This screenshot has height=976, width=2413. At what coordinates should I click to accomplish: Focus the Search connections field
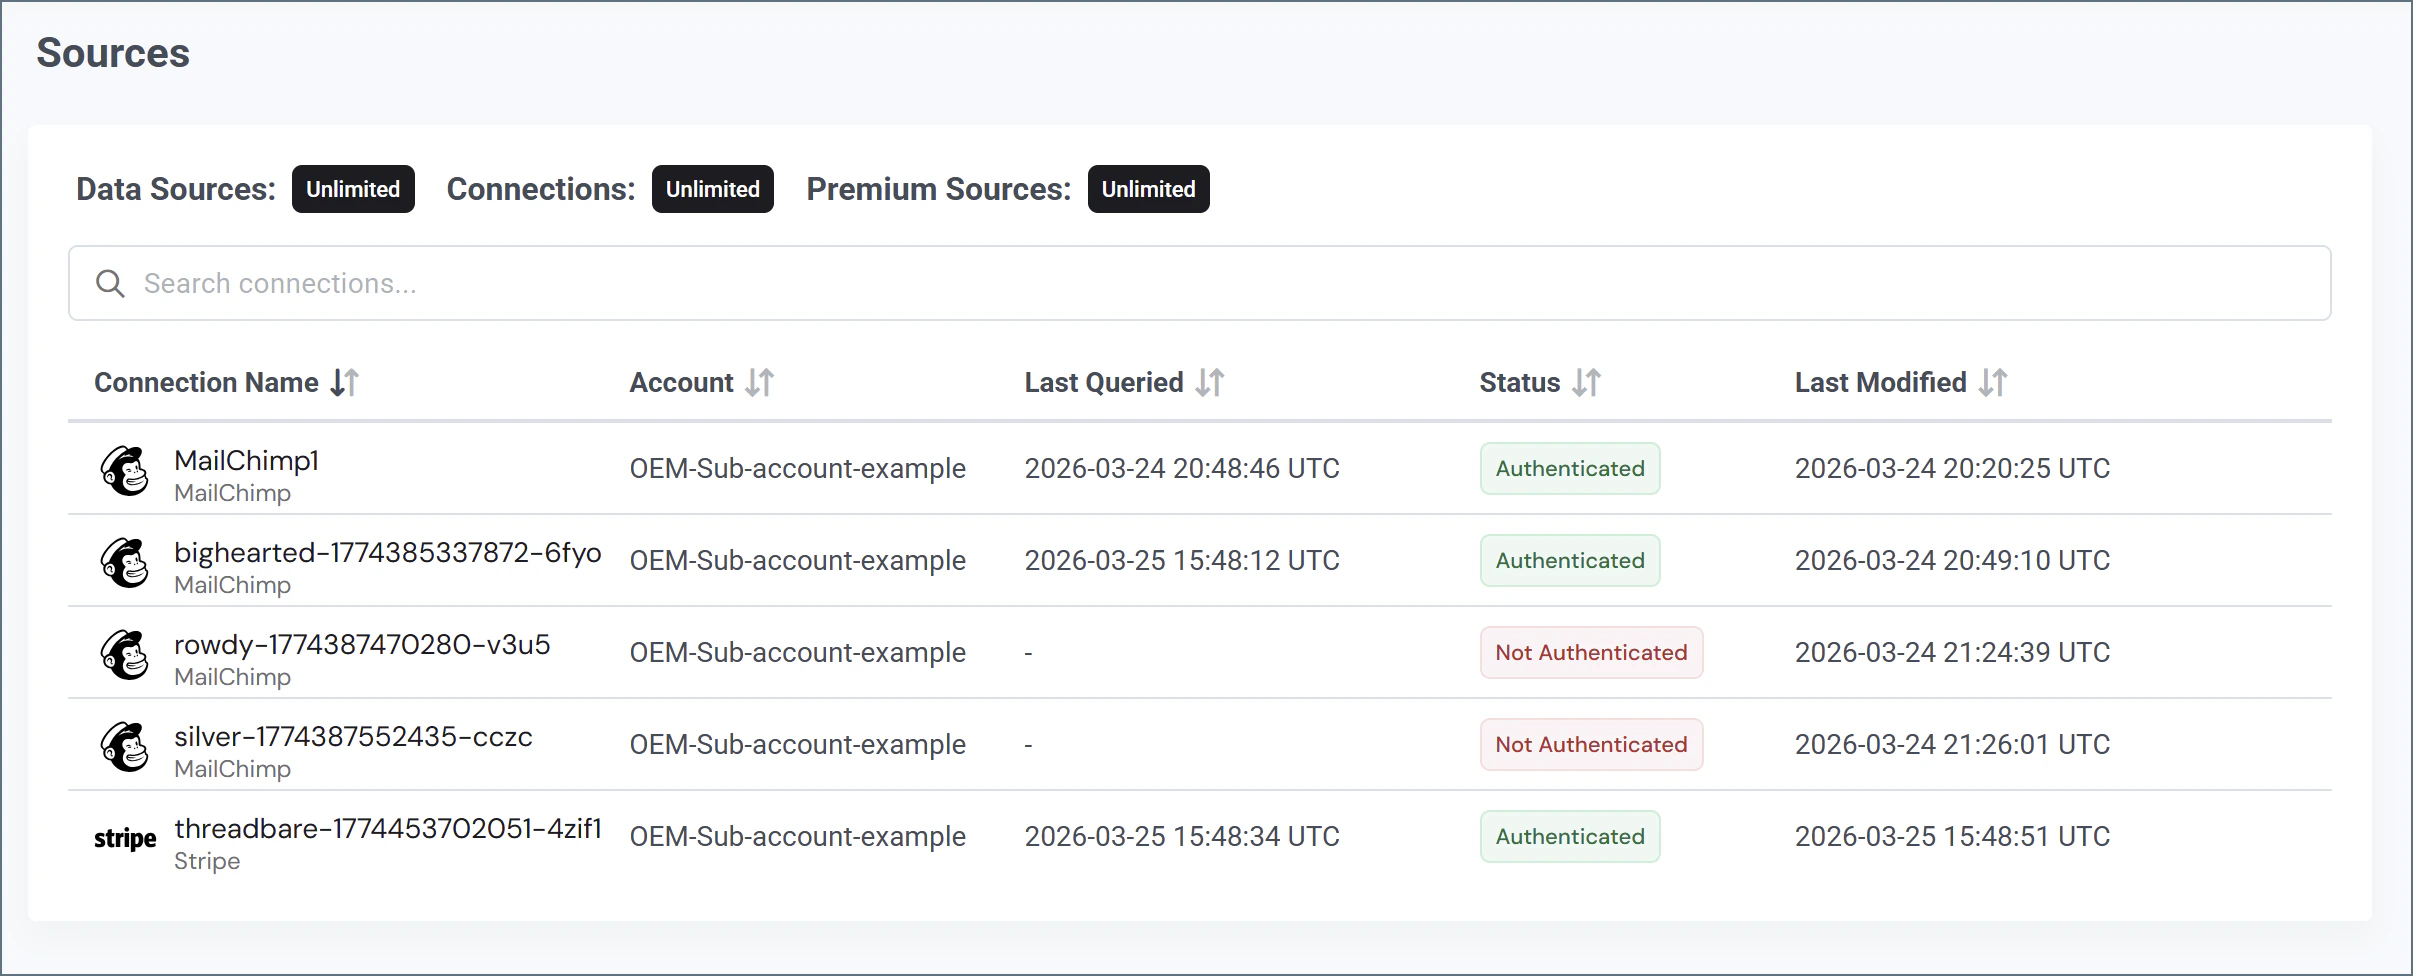point(1199,283)
